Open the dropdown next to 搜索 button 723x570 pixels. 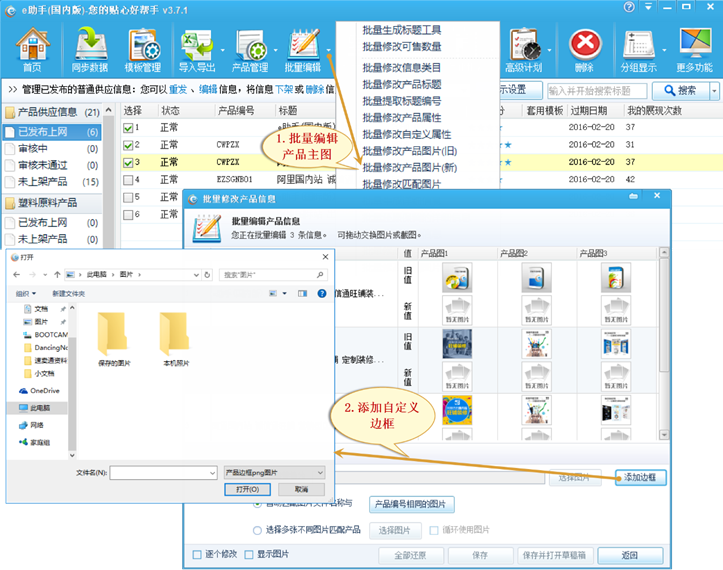[714, 90]
